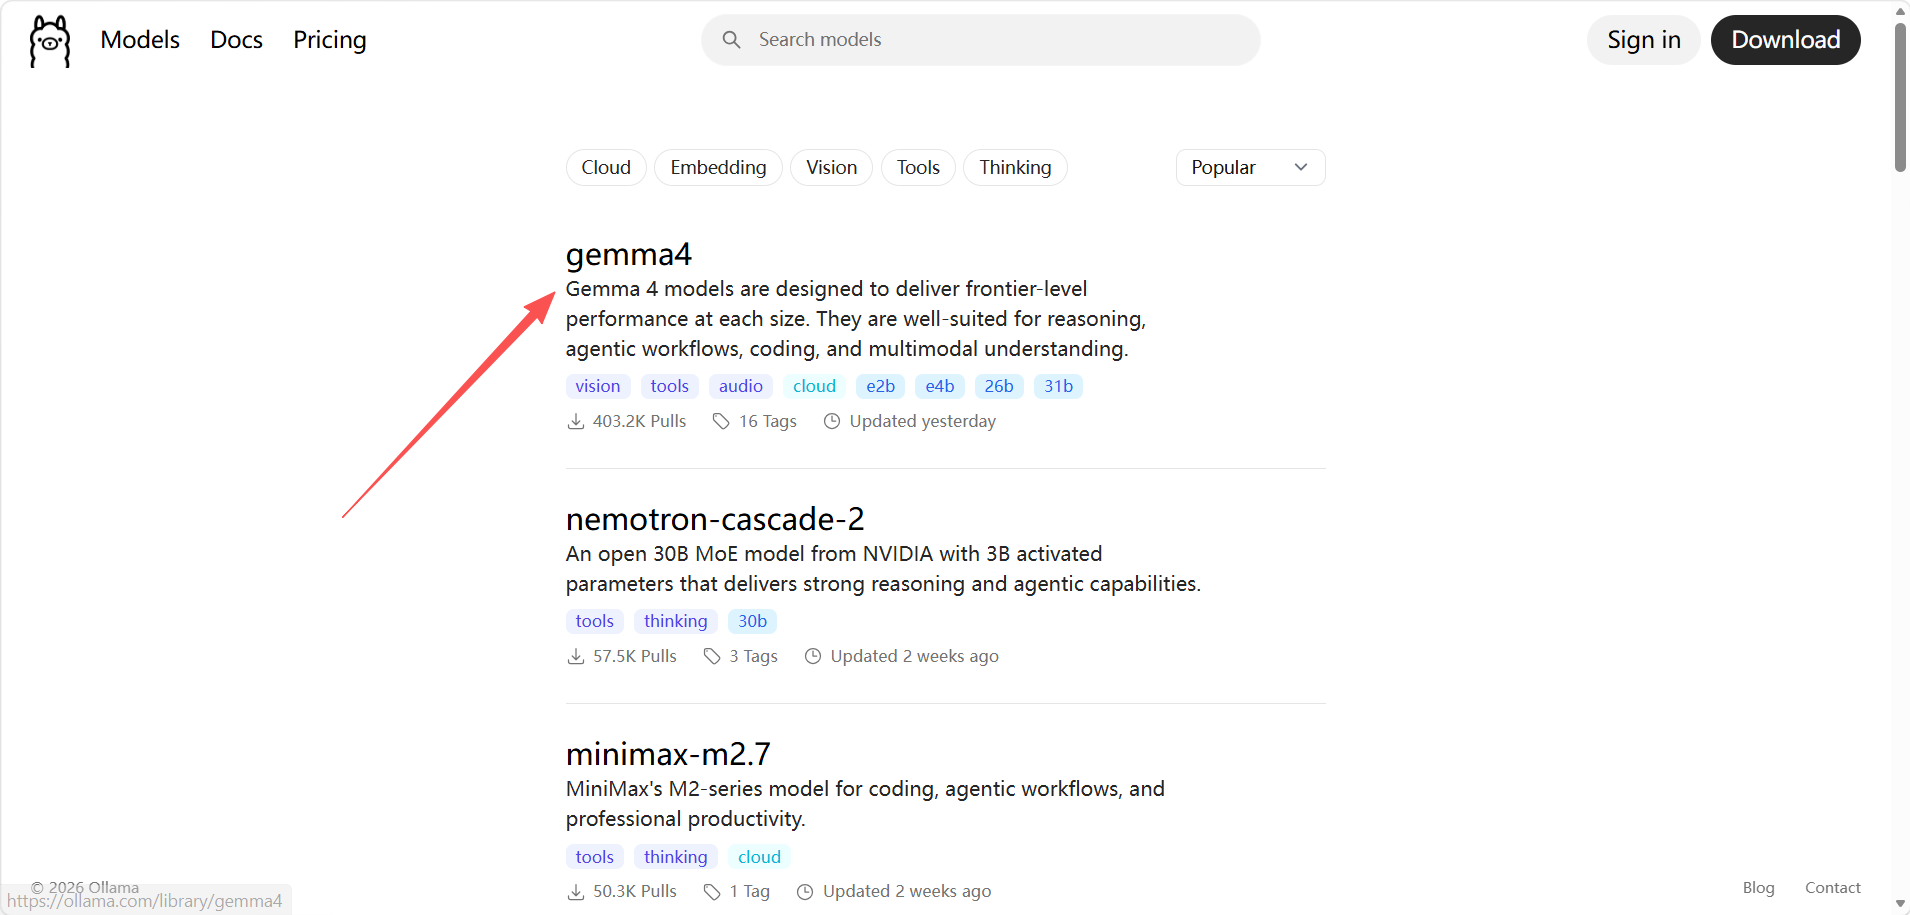This screenshot has height=915, width=1910.
Task: Focus the Search models field
Action: coord(981,40)
